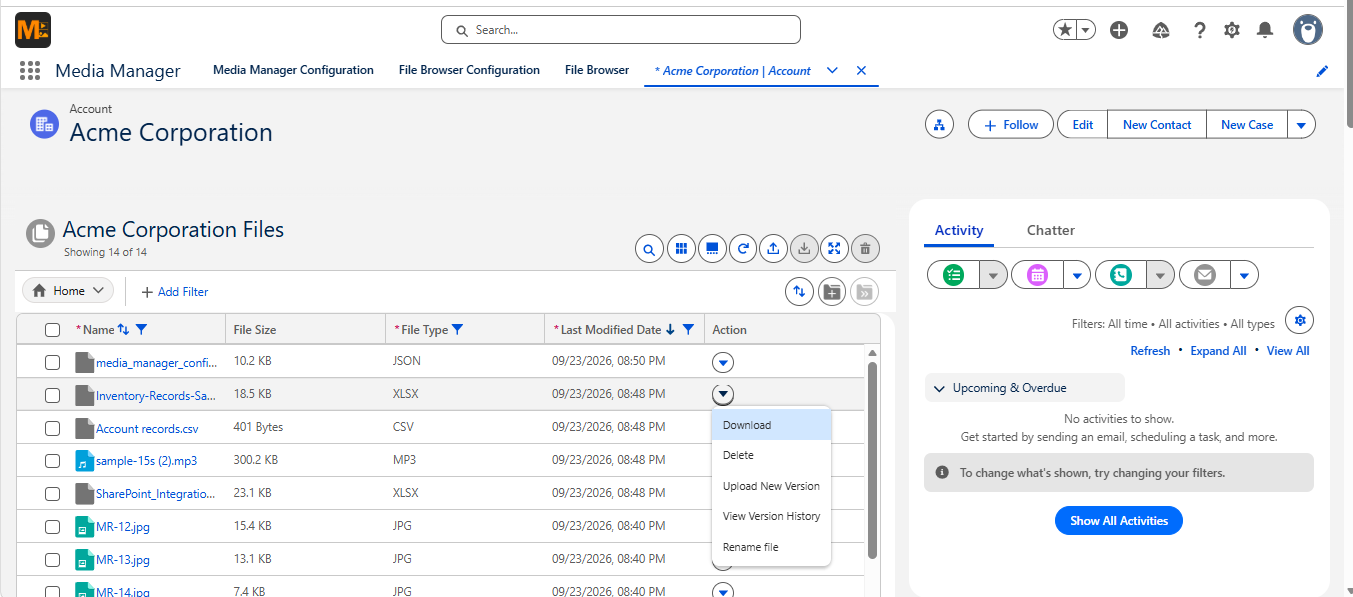Click the Show All Activities button
The width and height of the screenshot is (1353, 597).
tap(1119, 521)
